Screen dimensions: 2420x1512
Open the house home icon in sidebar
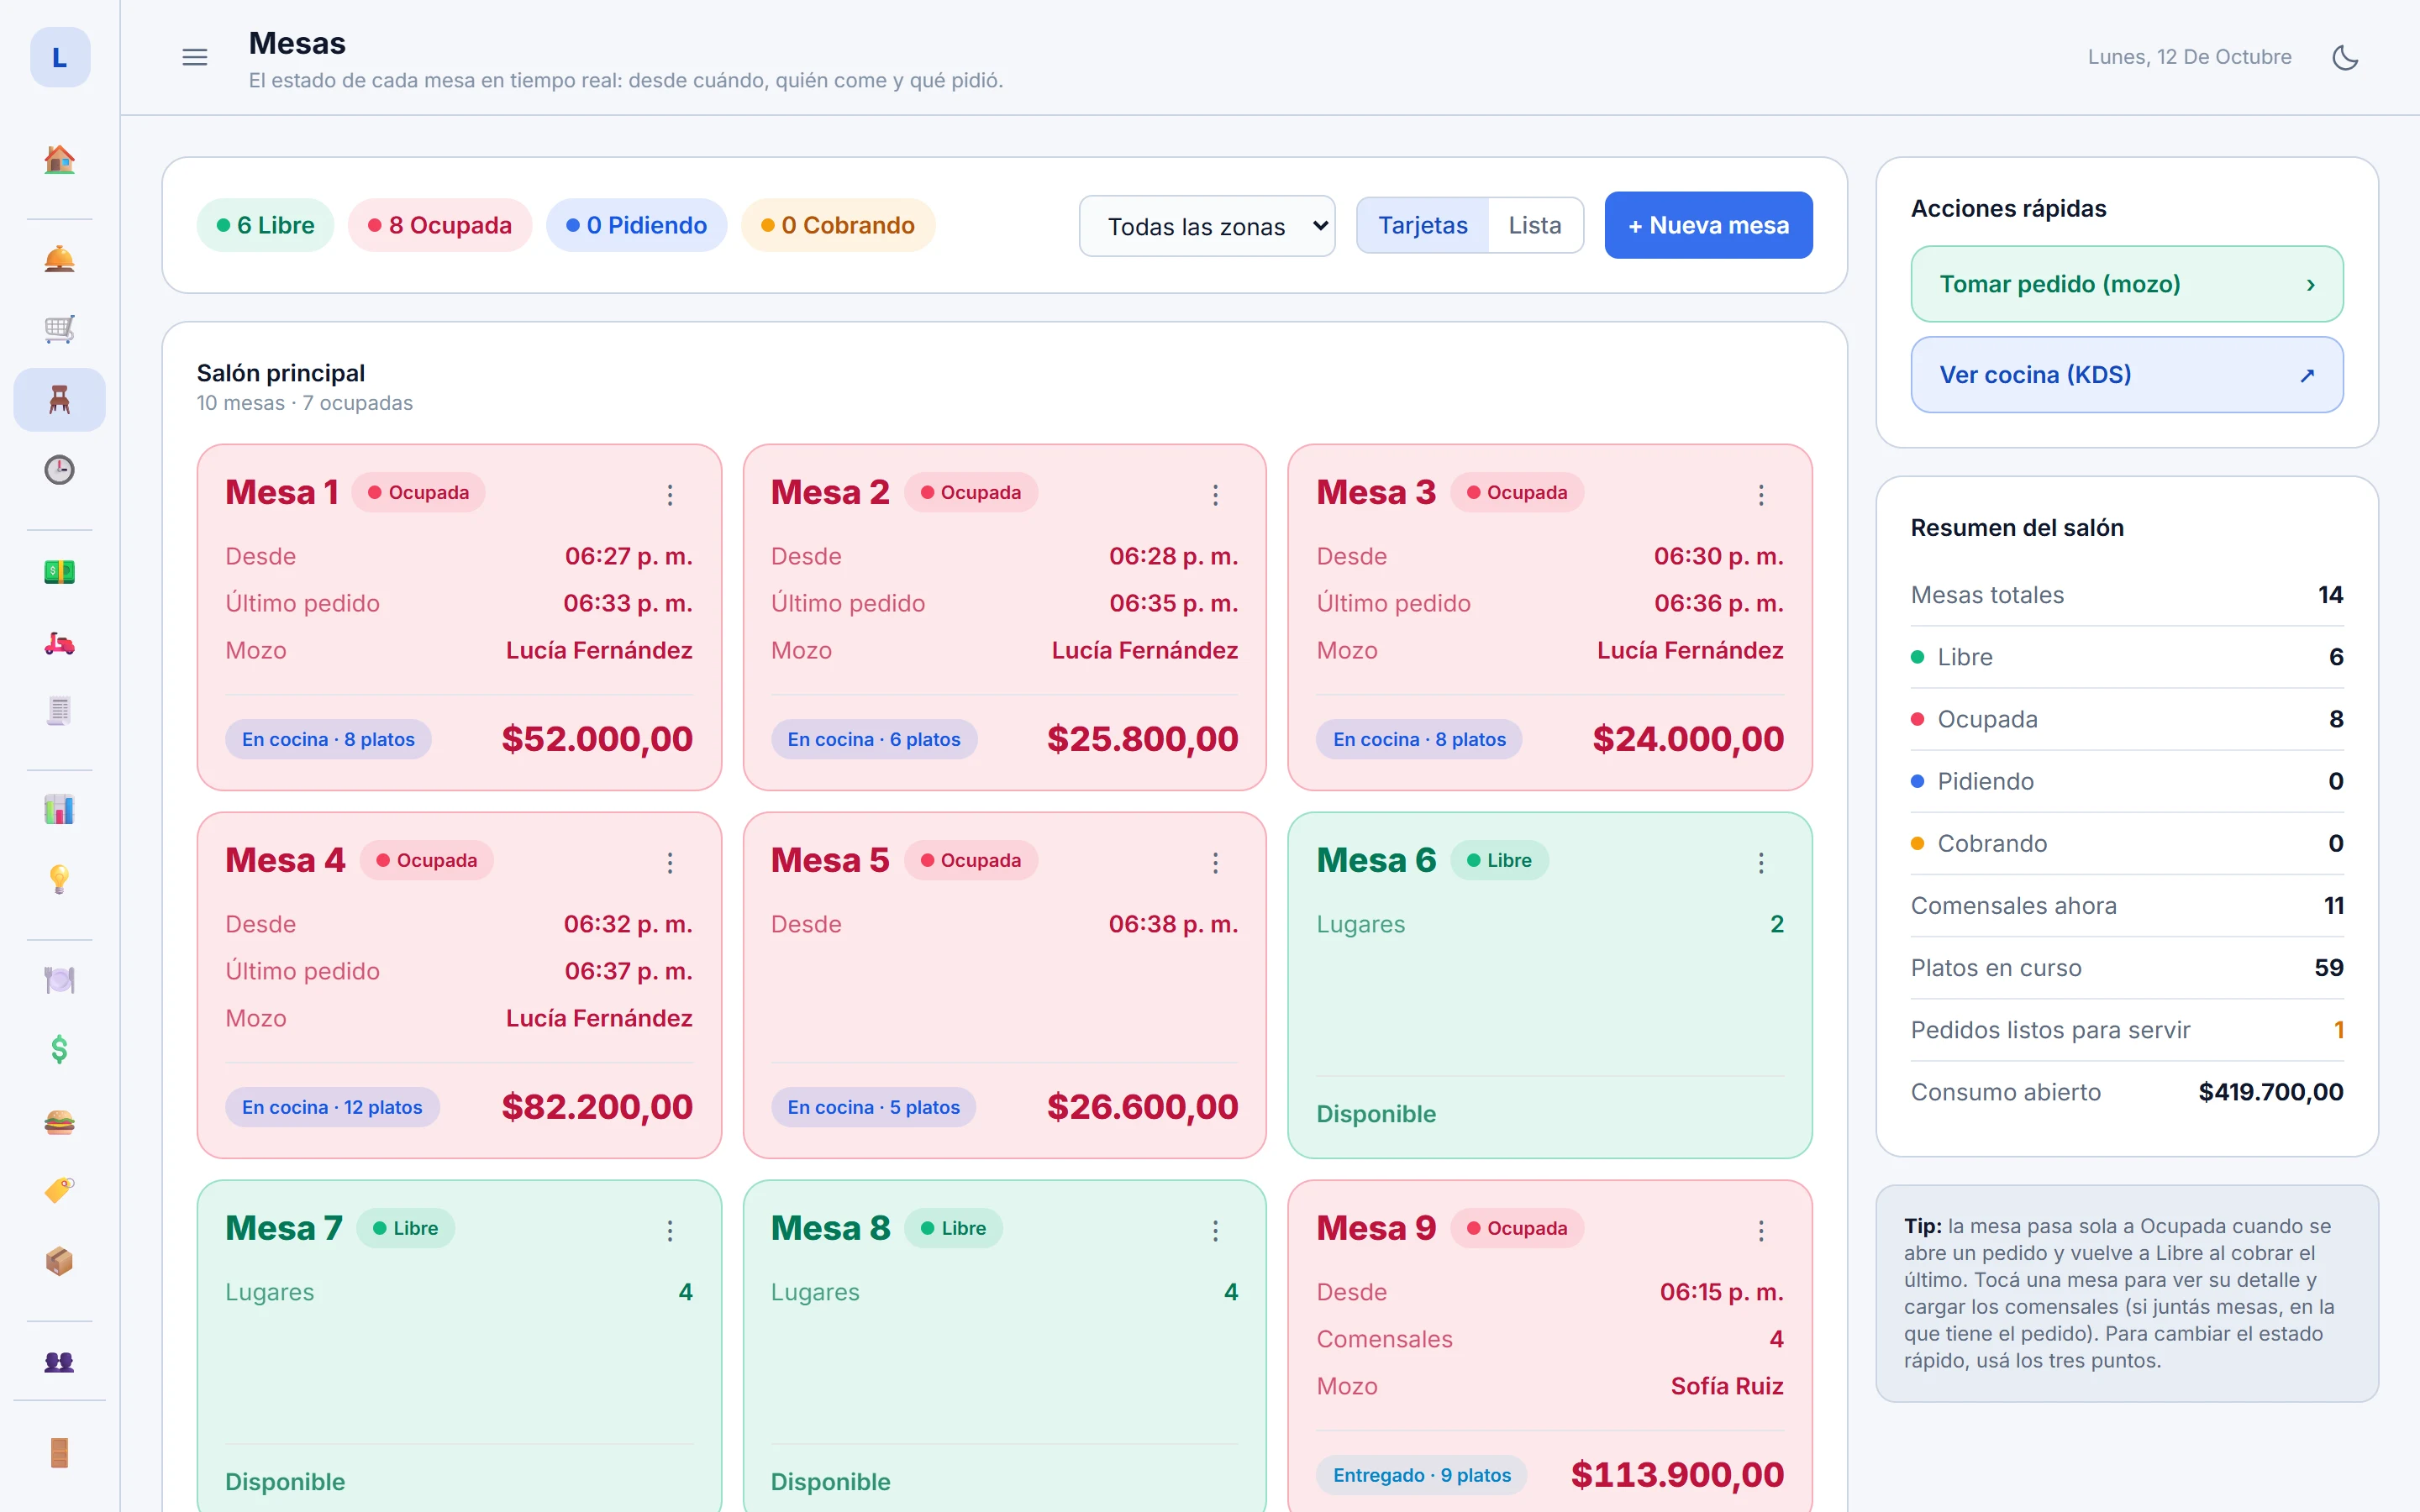click(x=59, y=160)
